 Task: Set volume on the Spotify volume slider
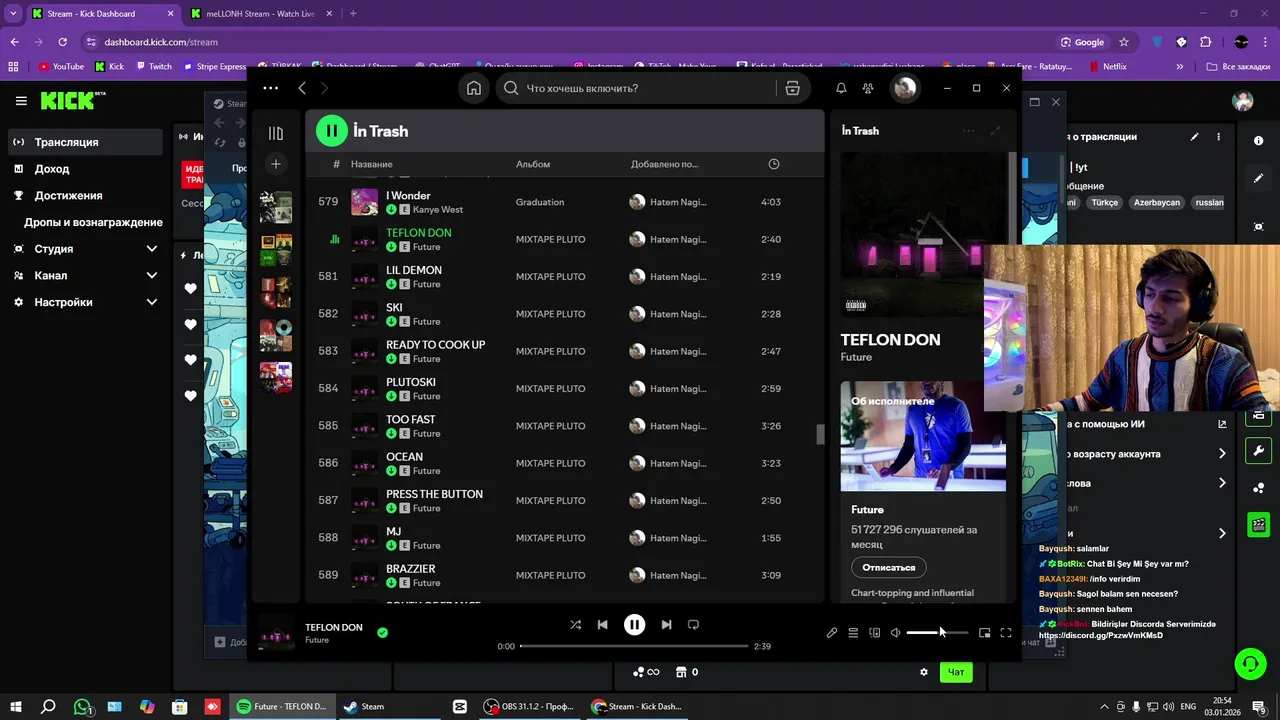tap(937, 632)
